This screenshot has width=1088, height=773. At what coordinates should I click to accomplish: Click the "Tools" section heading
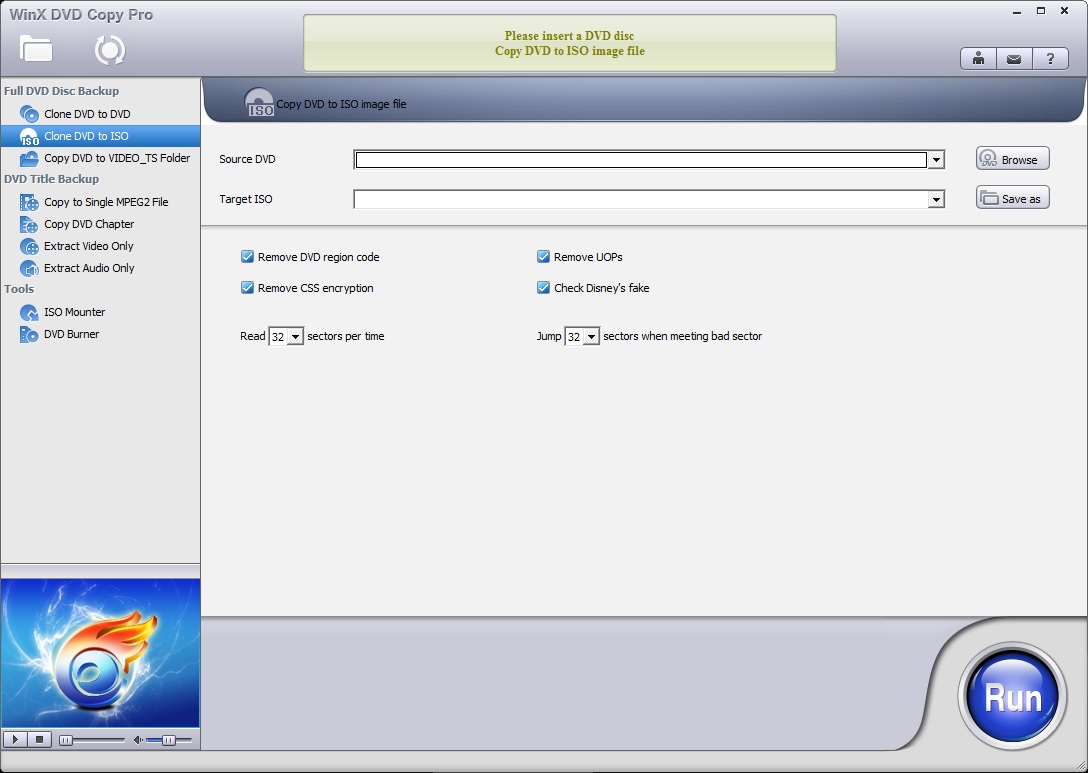click(19, 289)
